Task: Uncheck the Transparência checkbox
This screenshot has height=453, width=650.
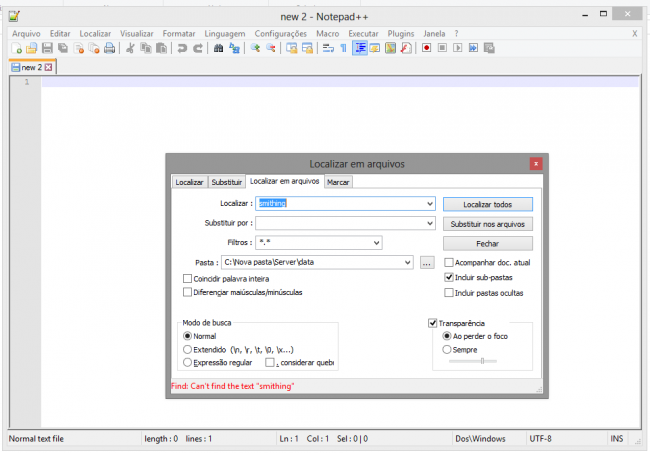Action: pyautogui.click(x=432, y=323)
